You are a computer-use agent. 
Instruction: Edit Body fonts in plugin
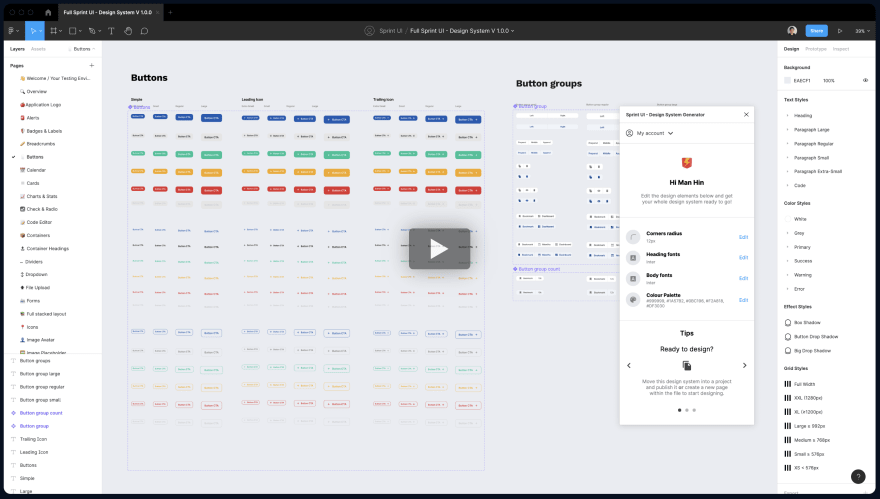pyautogui.click(x=743, y=278)
